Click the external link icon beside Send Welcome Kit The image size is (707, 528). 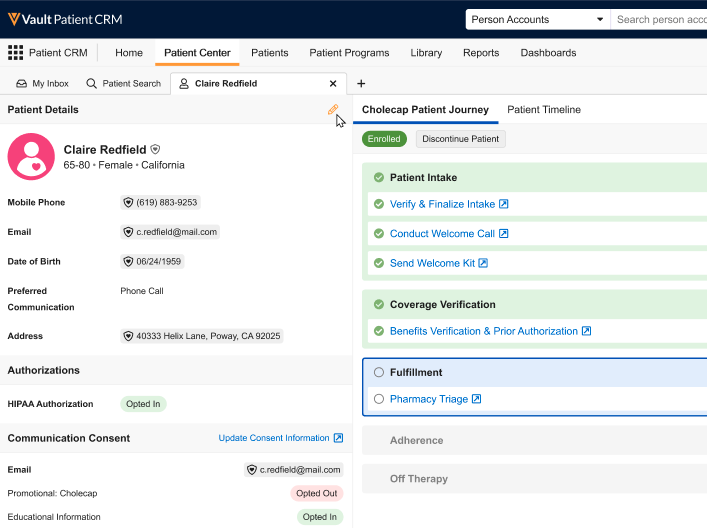click(483, 263)
